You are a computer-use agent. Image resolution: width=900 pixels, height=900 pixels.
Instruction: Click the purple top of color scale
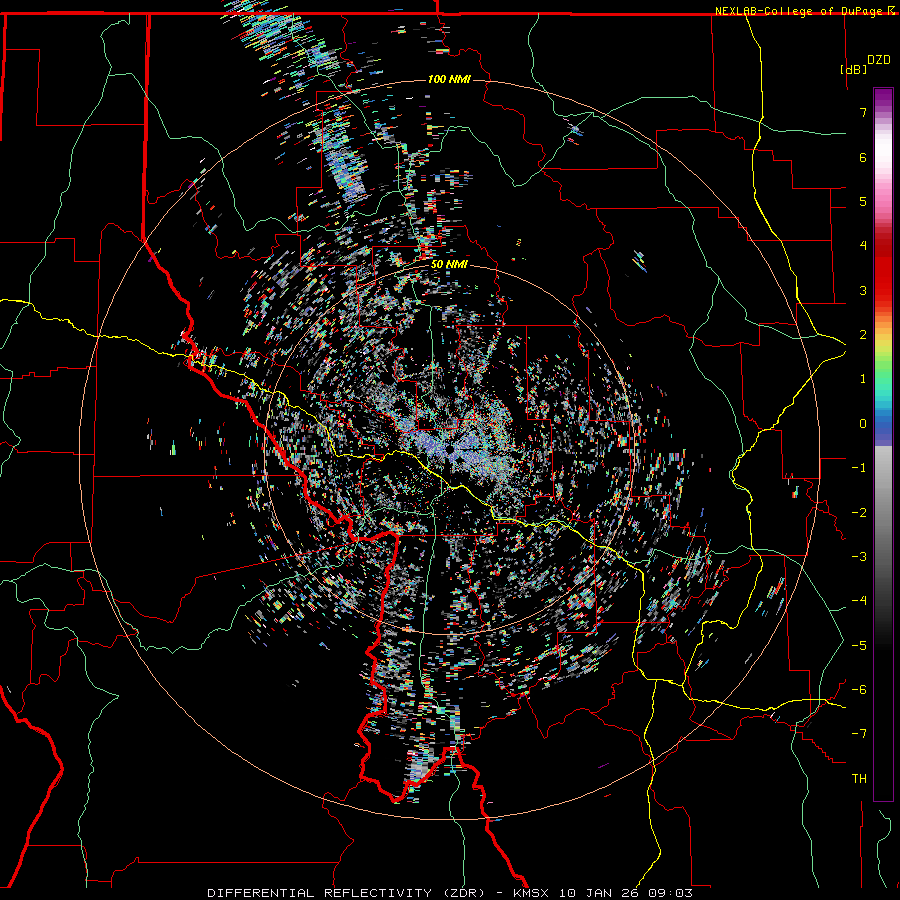tap(883, 98)
